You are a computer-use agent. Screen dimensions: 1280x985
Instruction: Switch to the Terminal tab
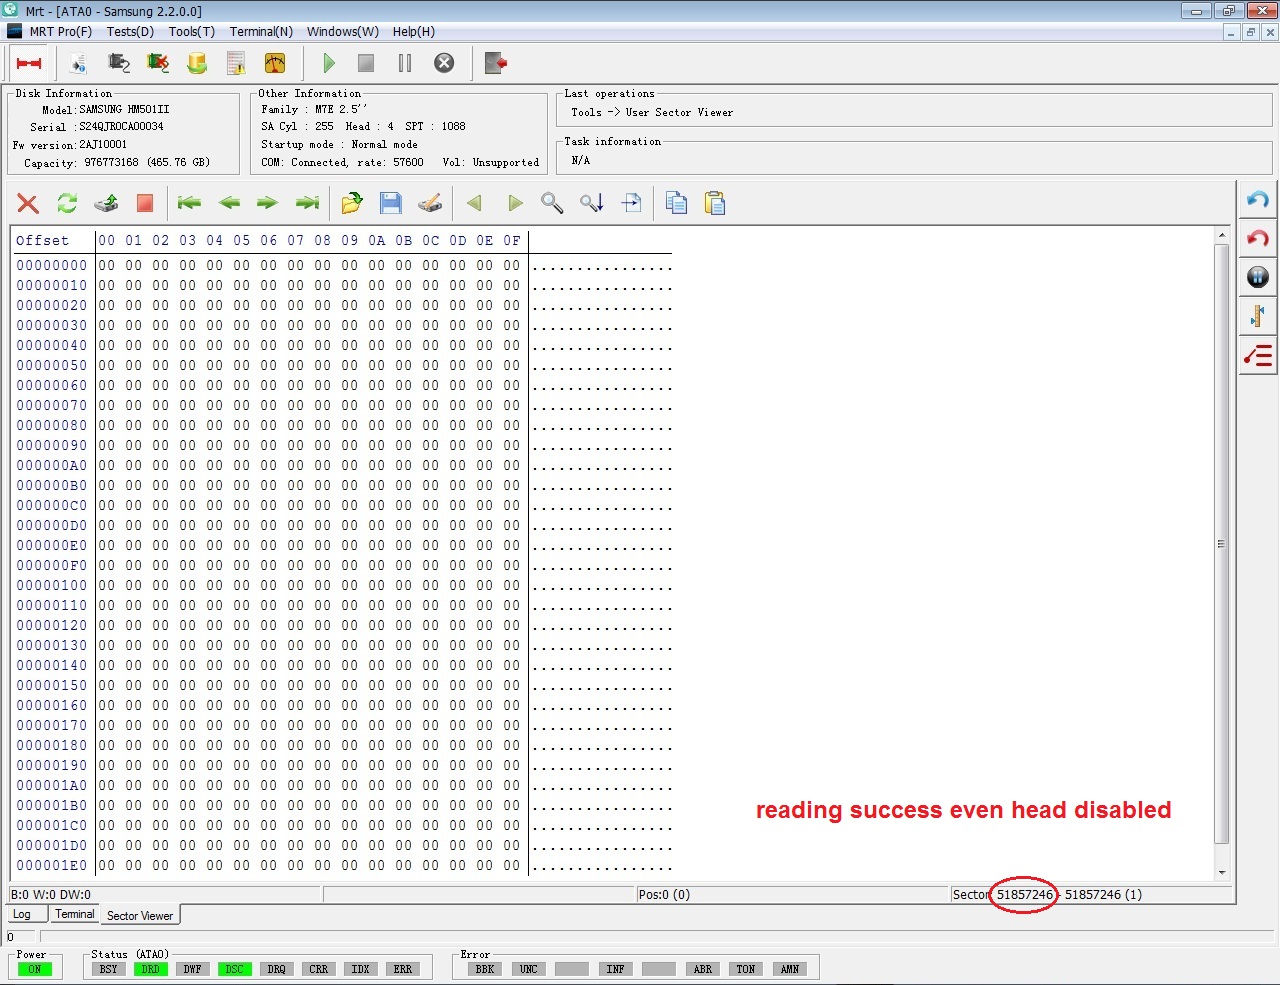[x=75, y=914]
